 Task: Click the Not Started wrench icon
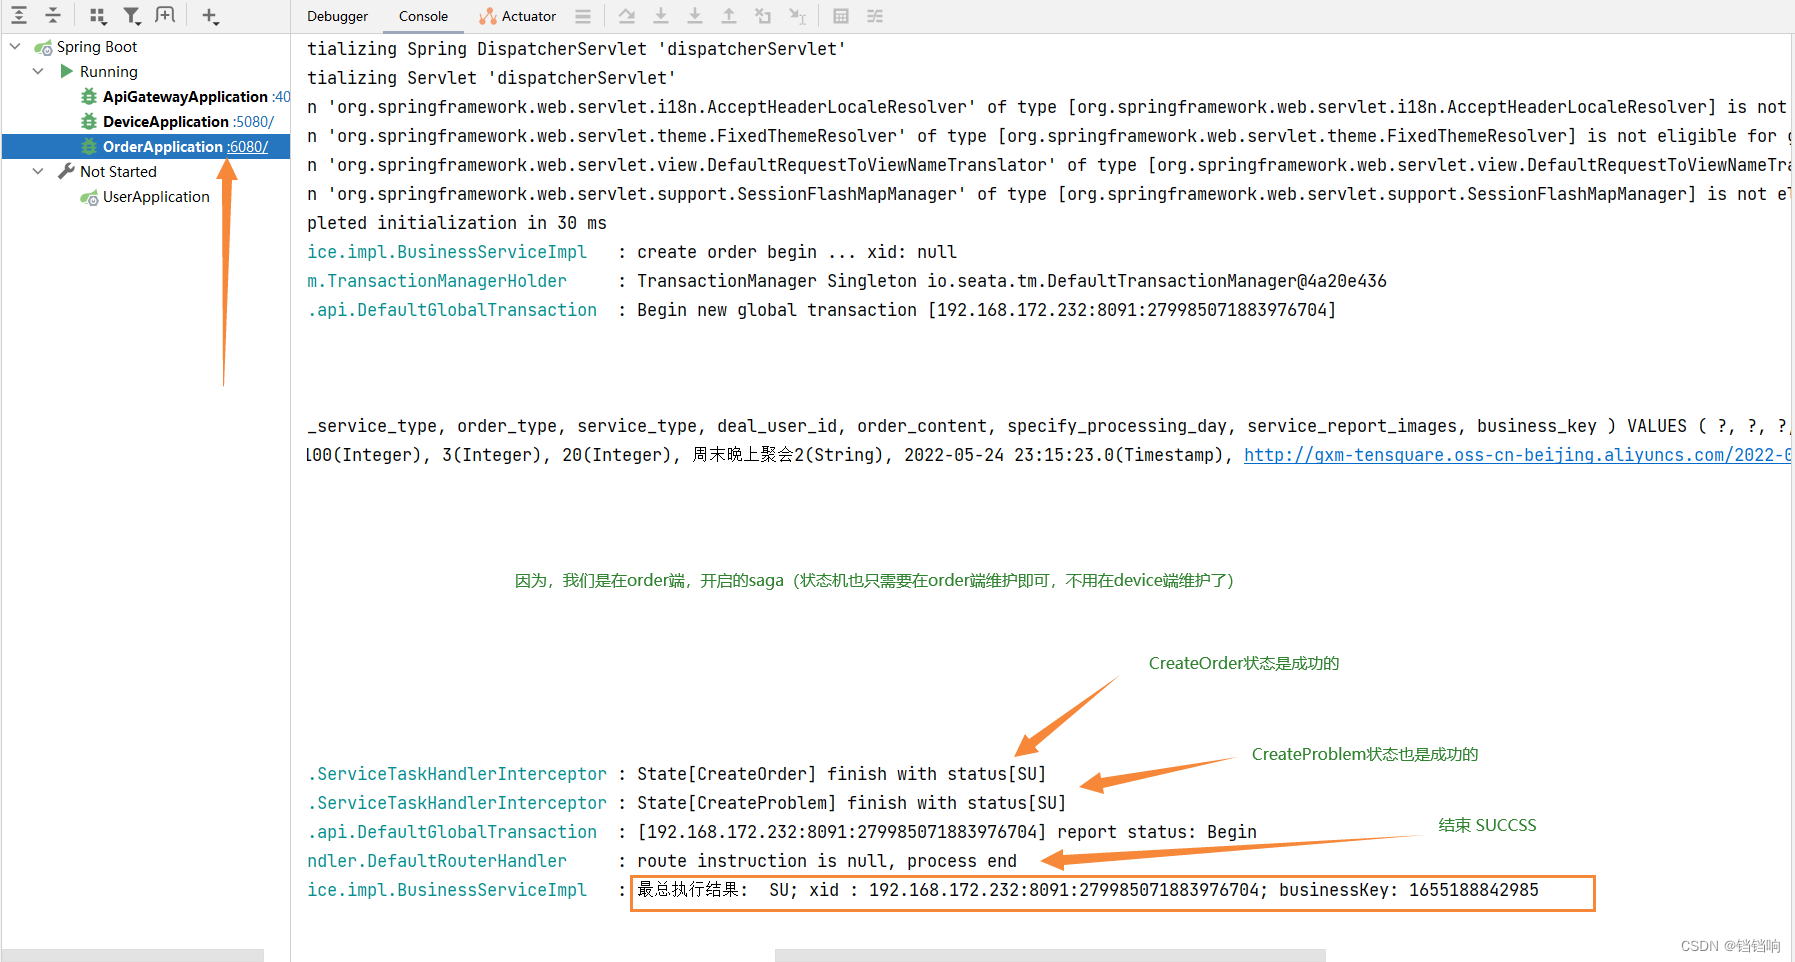click(x=66, y=171)
